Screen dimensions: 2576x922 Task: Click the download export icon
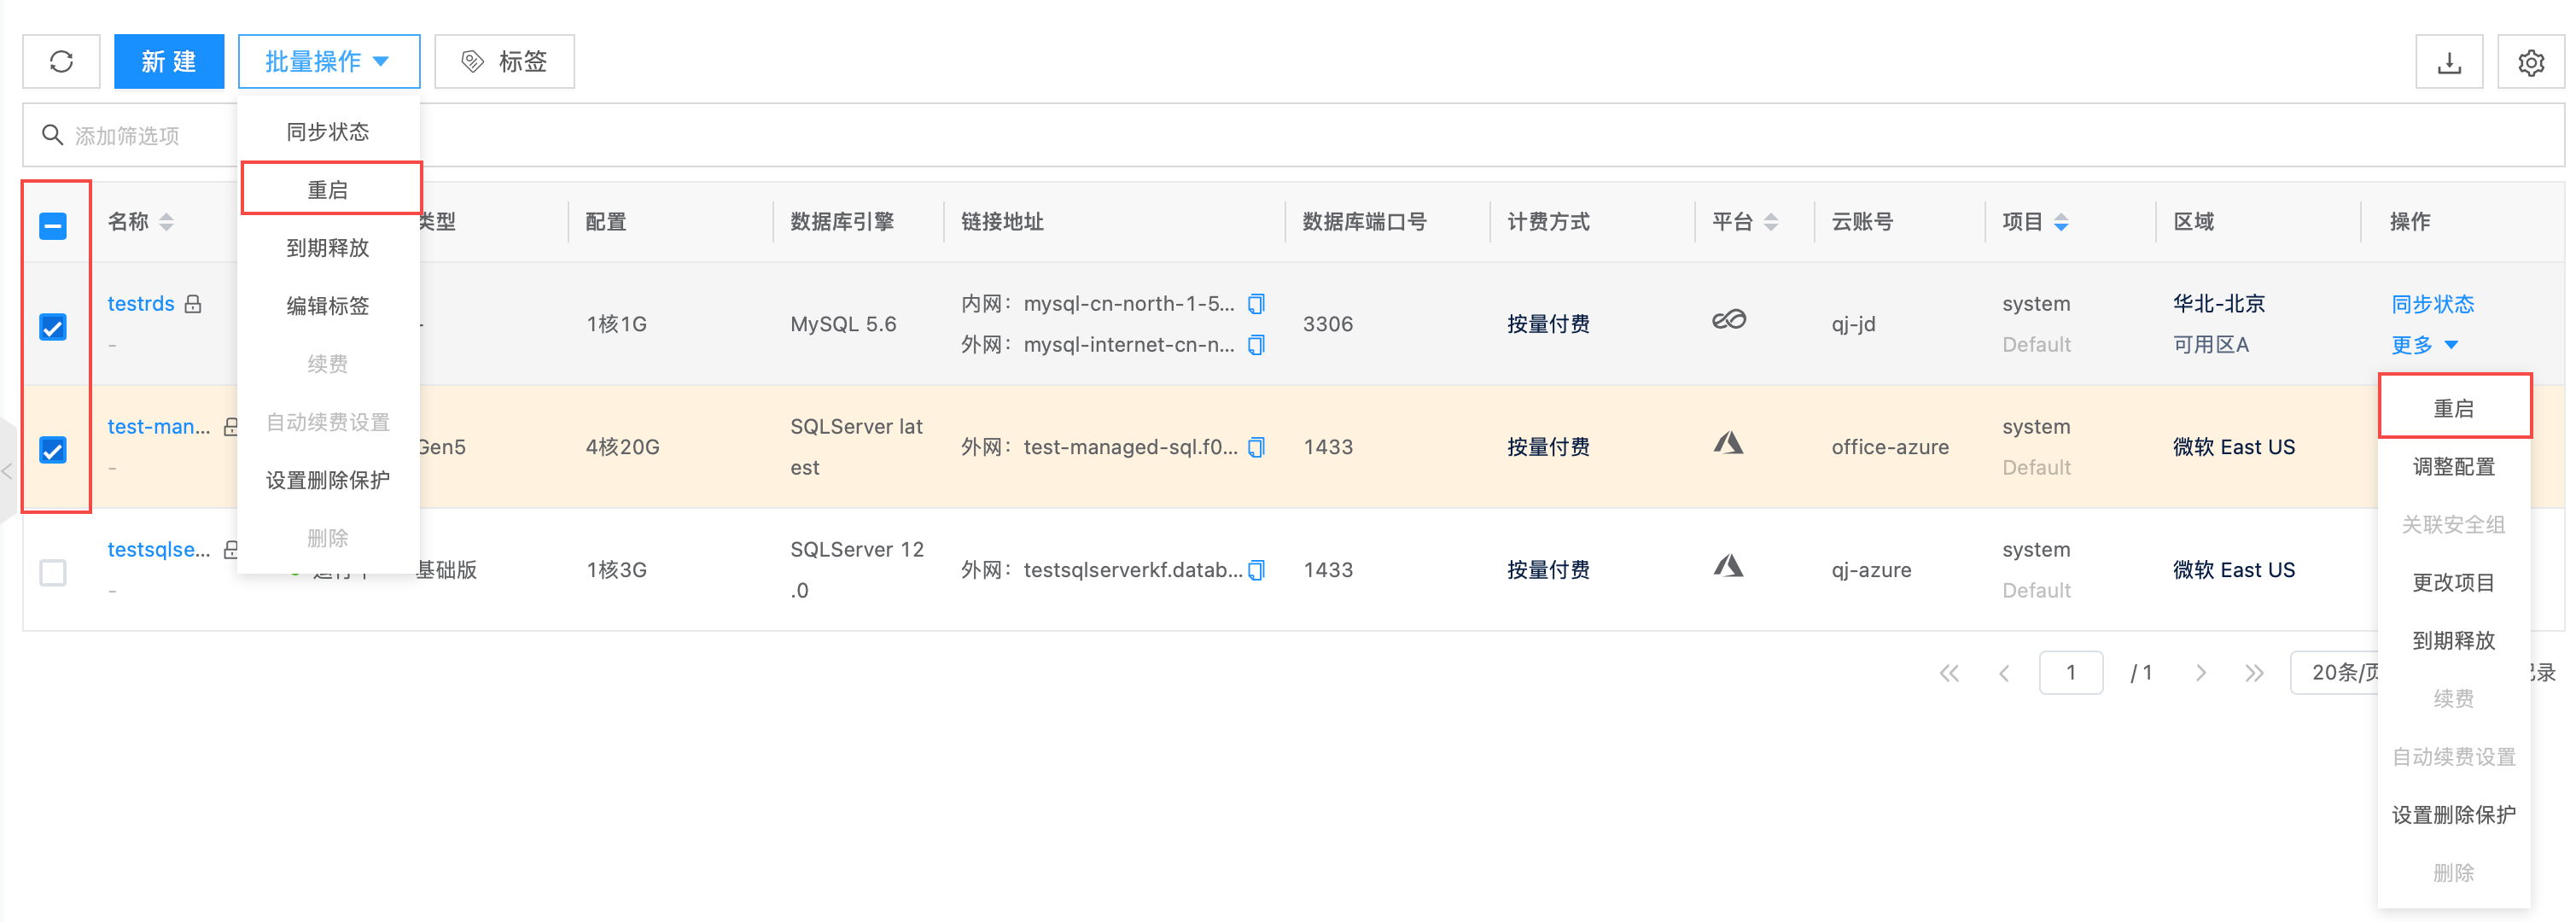click(x=2448, y=63)
